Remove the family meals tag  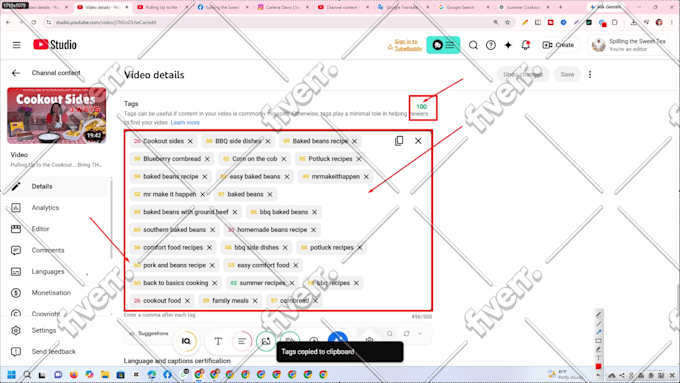(255, 301)
